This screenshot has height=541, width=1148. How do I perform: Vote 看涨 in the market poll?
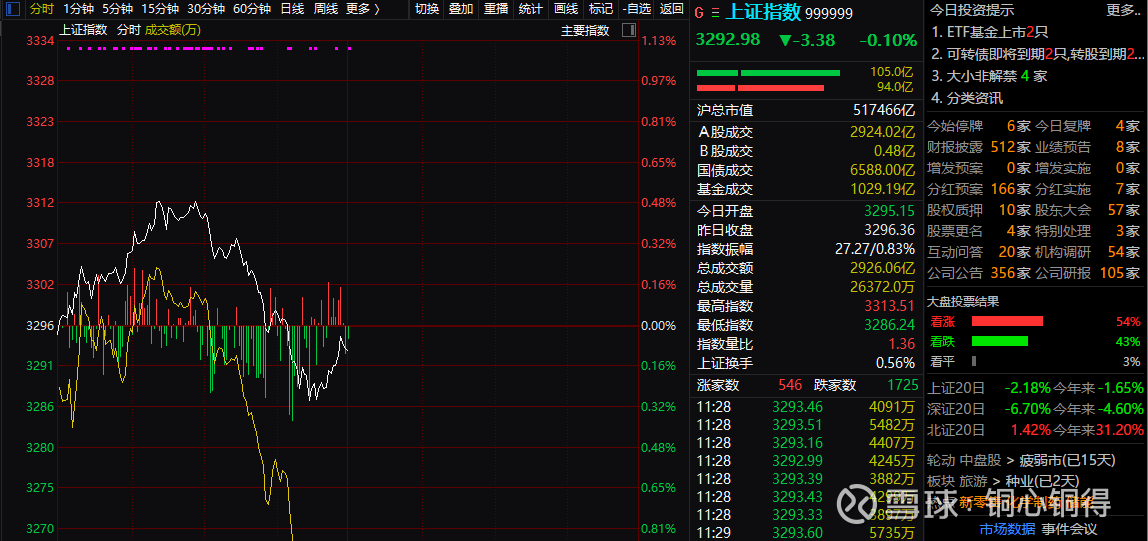[942, 321]
